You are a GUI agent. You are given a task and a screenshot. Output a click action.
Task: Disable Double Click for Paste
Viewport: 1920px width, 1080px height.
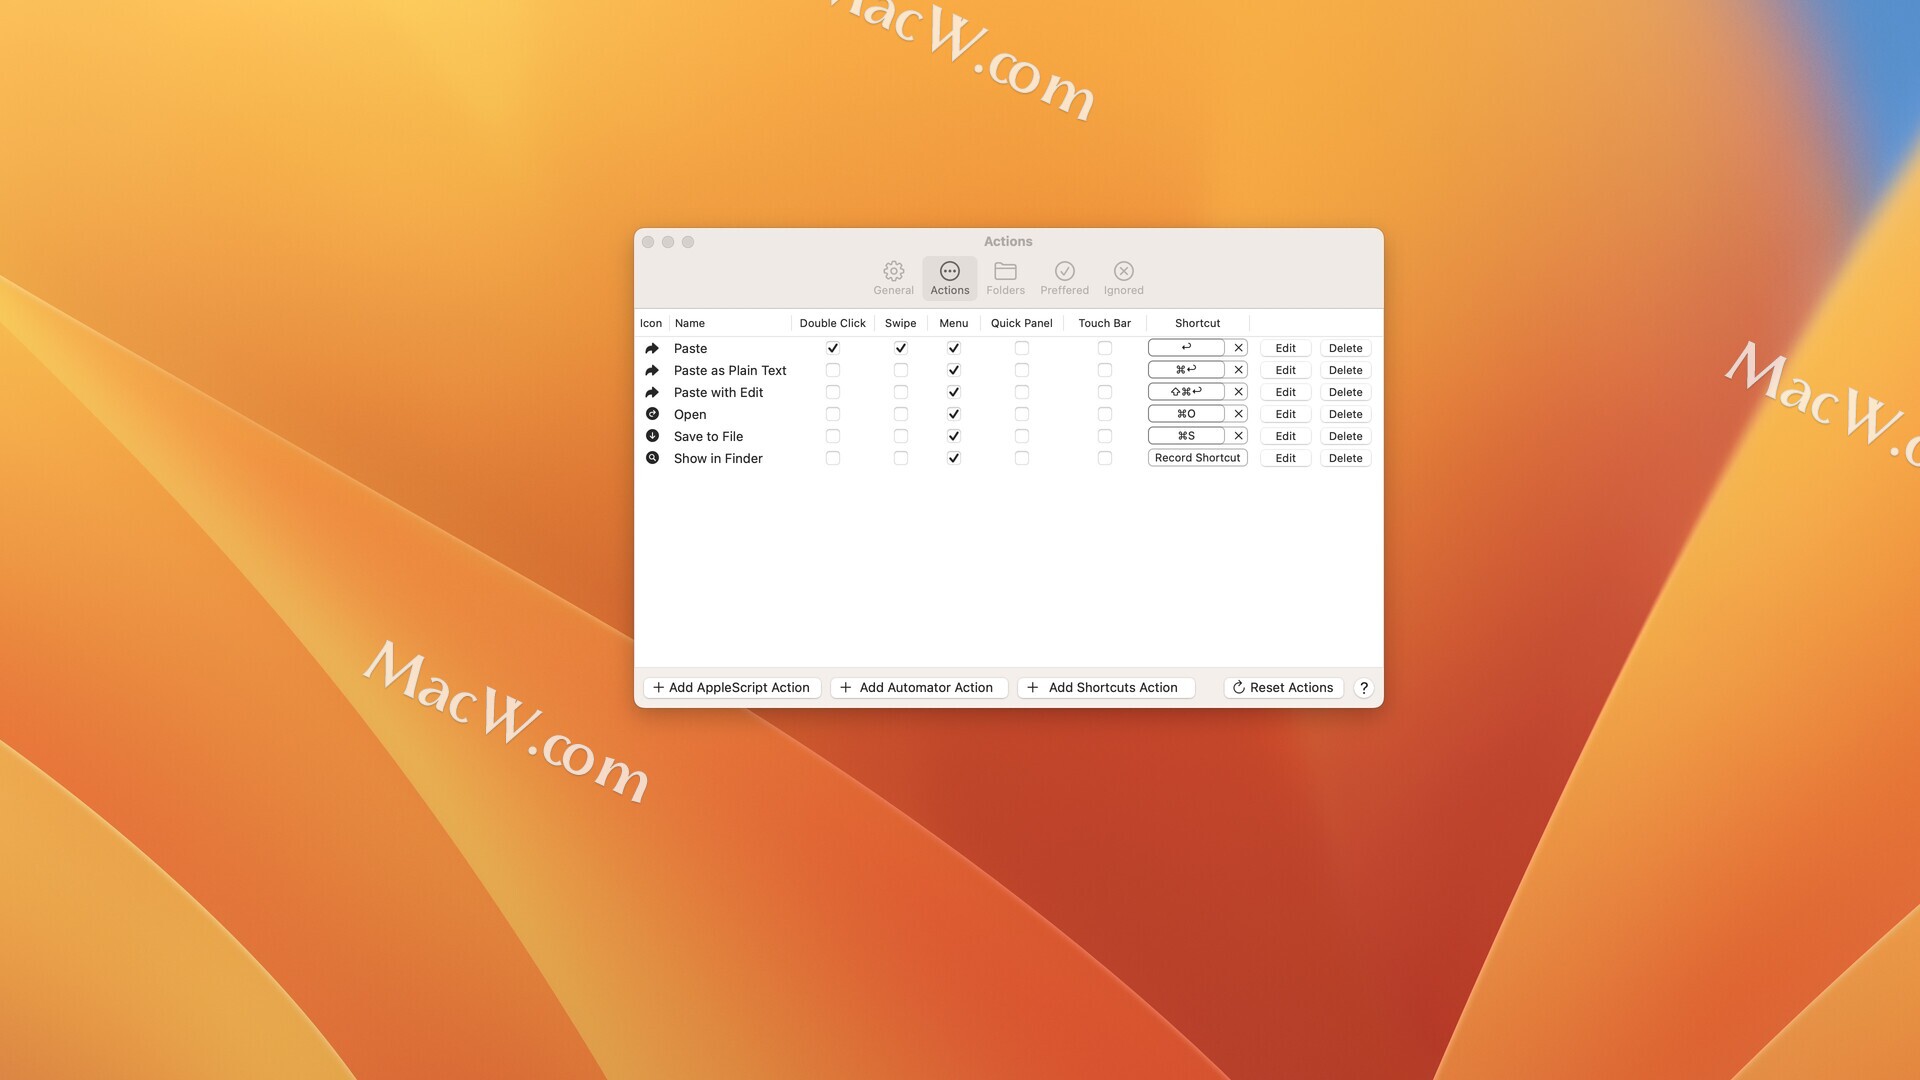pos(832,348)
